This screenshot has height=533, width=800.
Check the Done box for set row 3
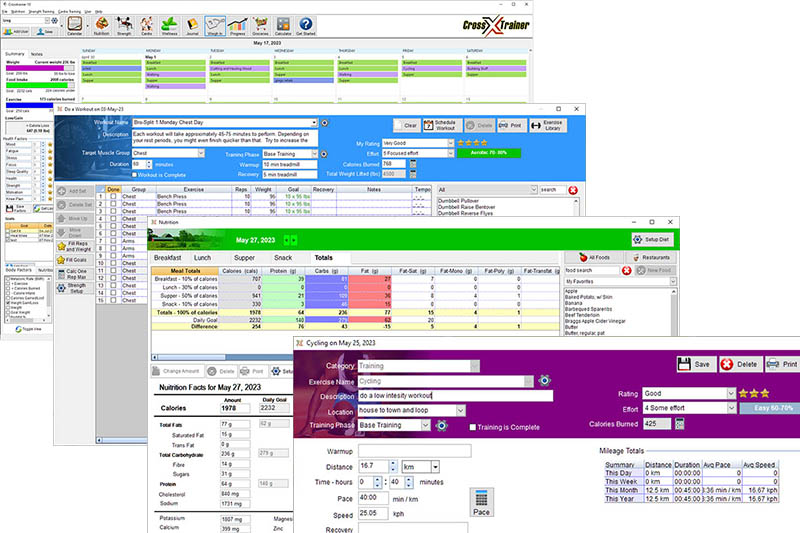click(x=113, y=211)
